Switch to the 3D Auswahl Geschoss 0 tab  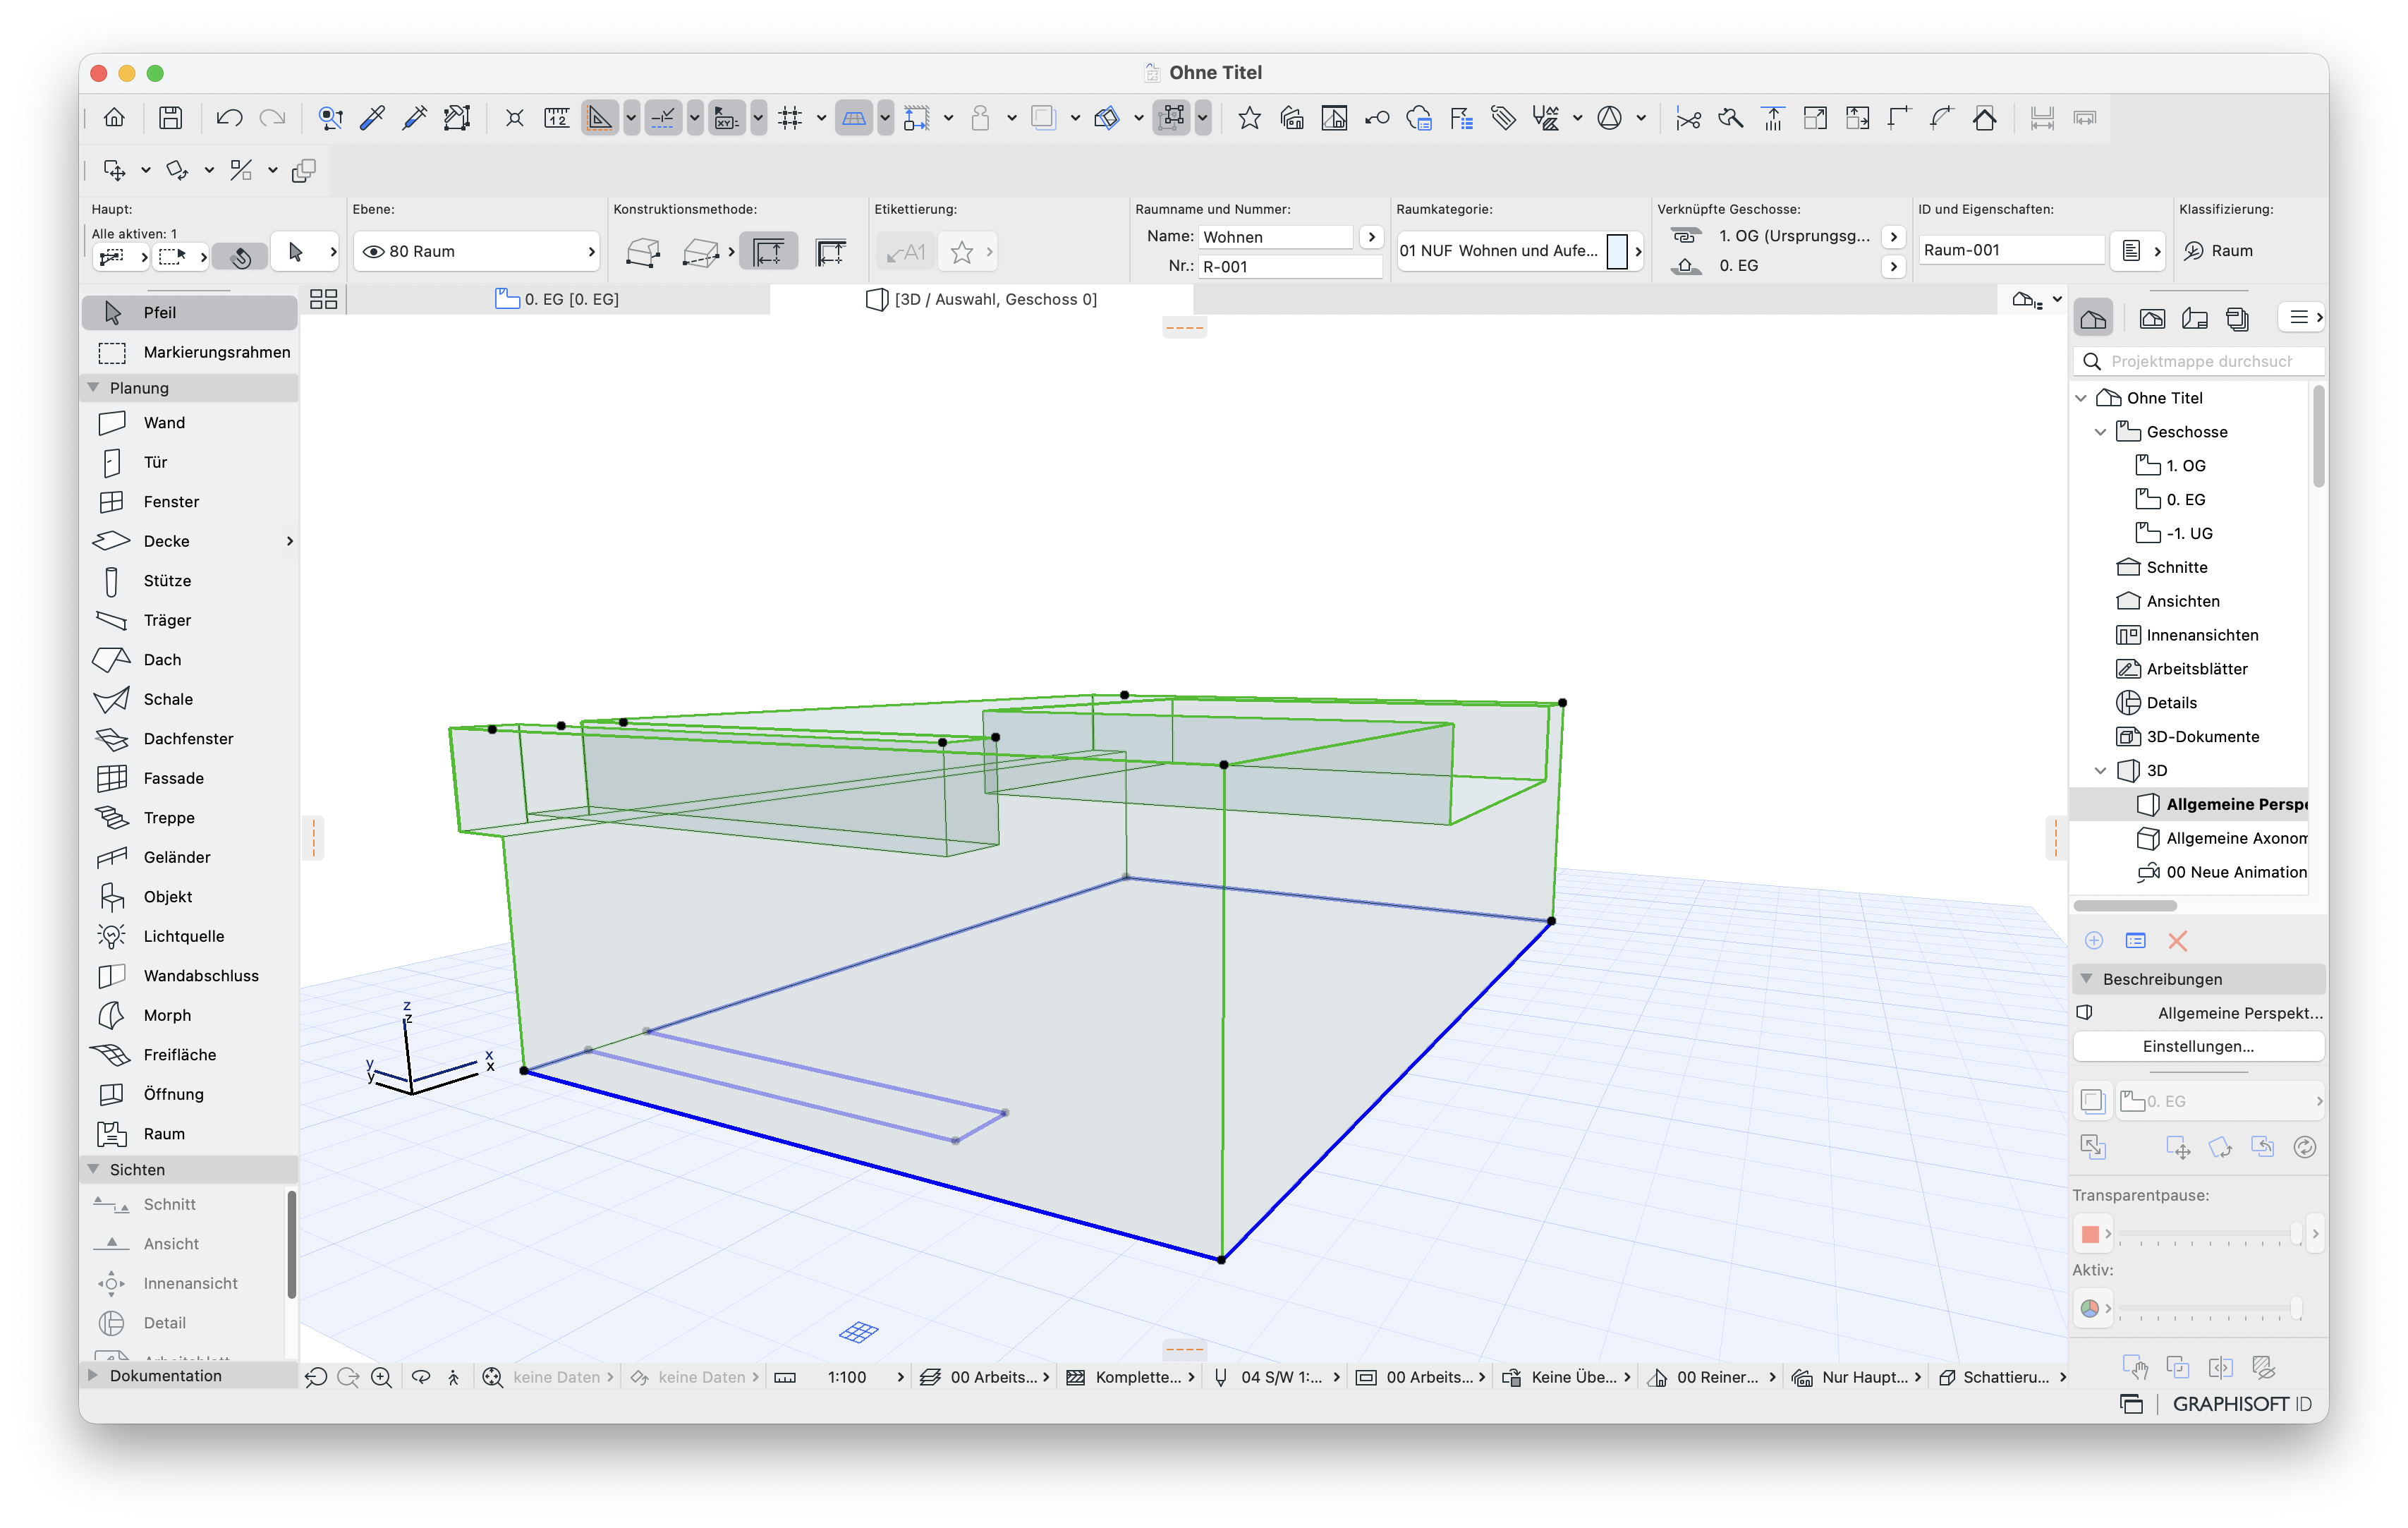pyautogui.click(x=981, y=299)
